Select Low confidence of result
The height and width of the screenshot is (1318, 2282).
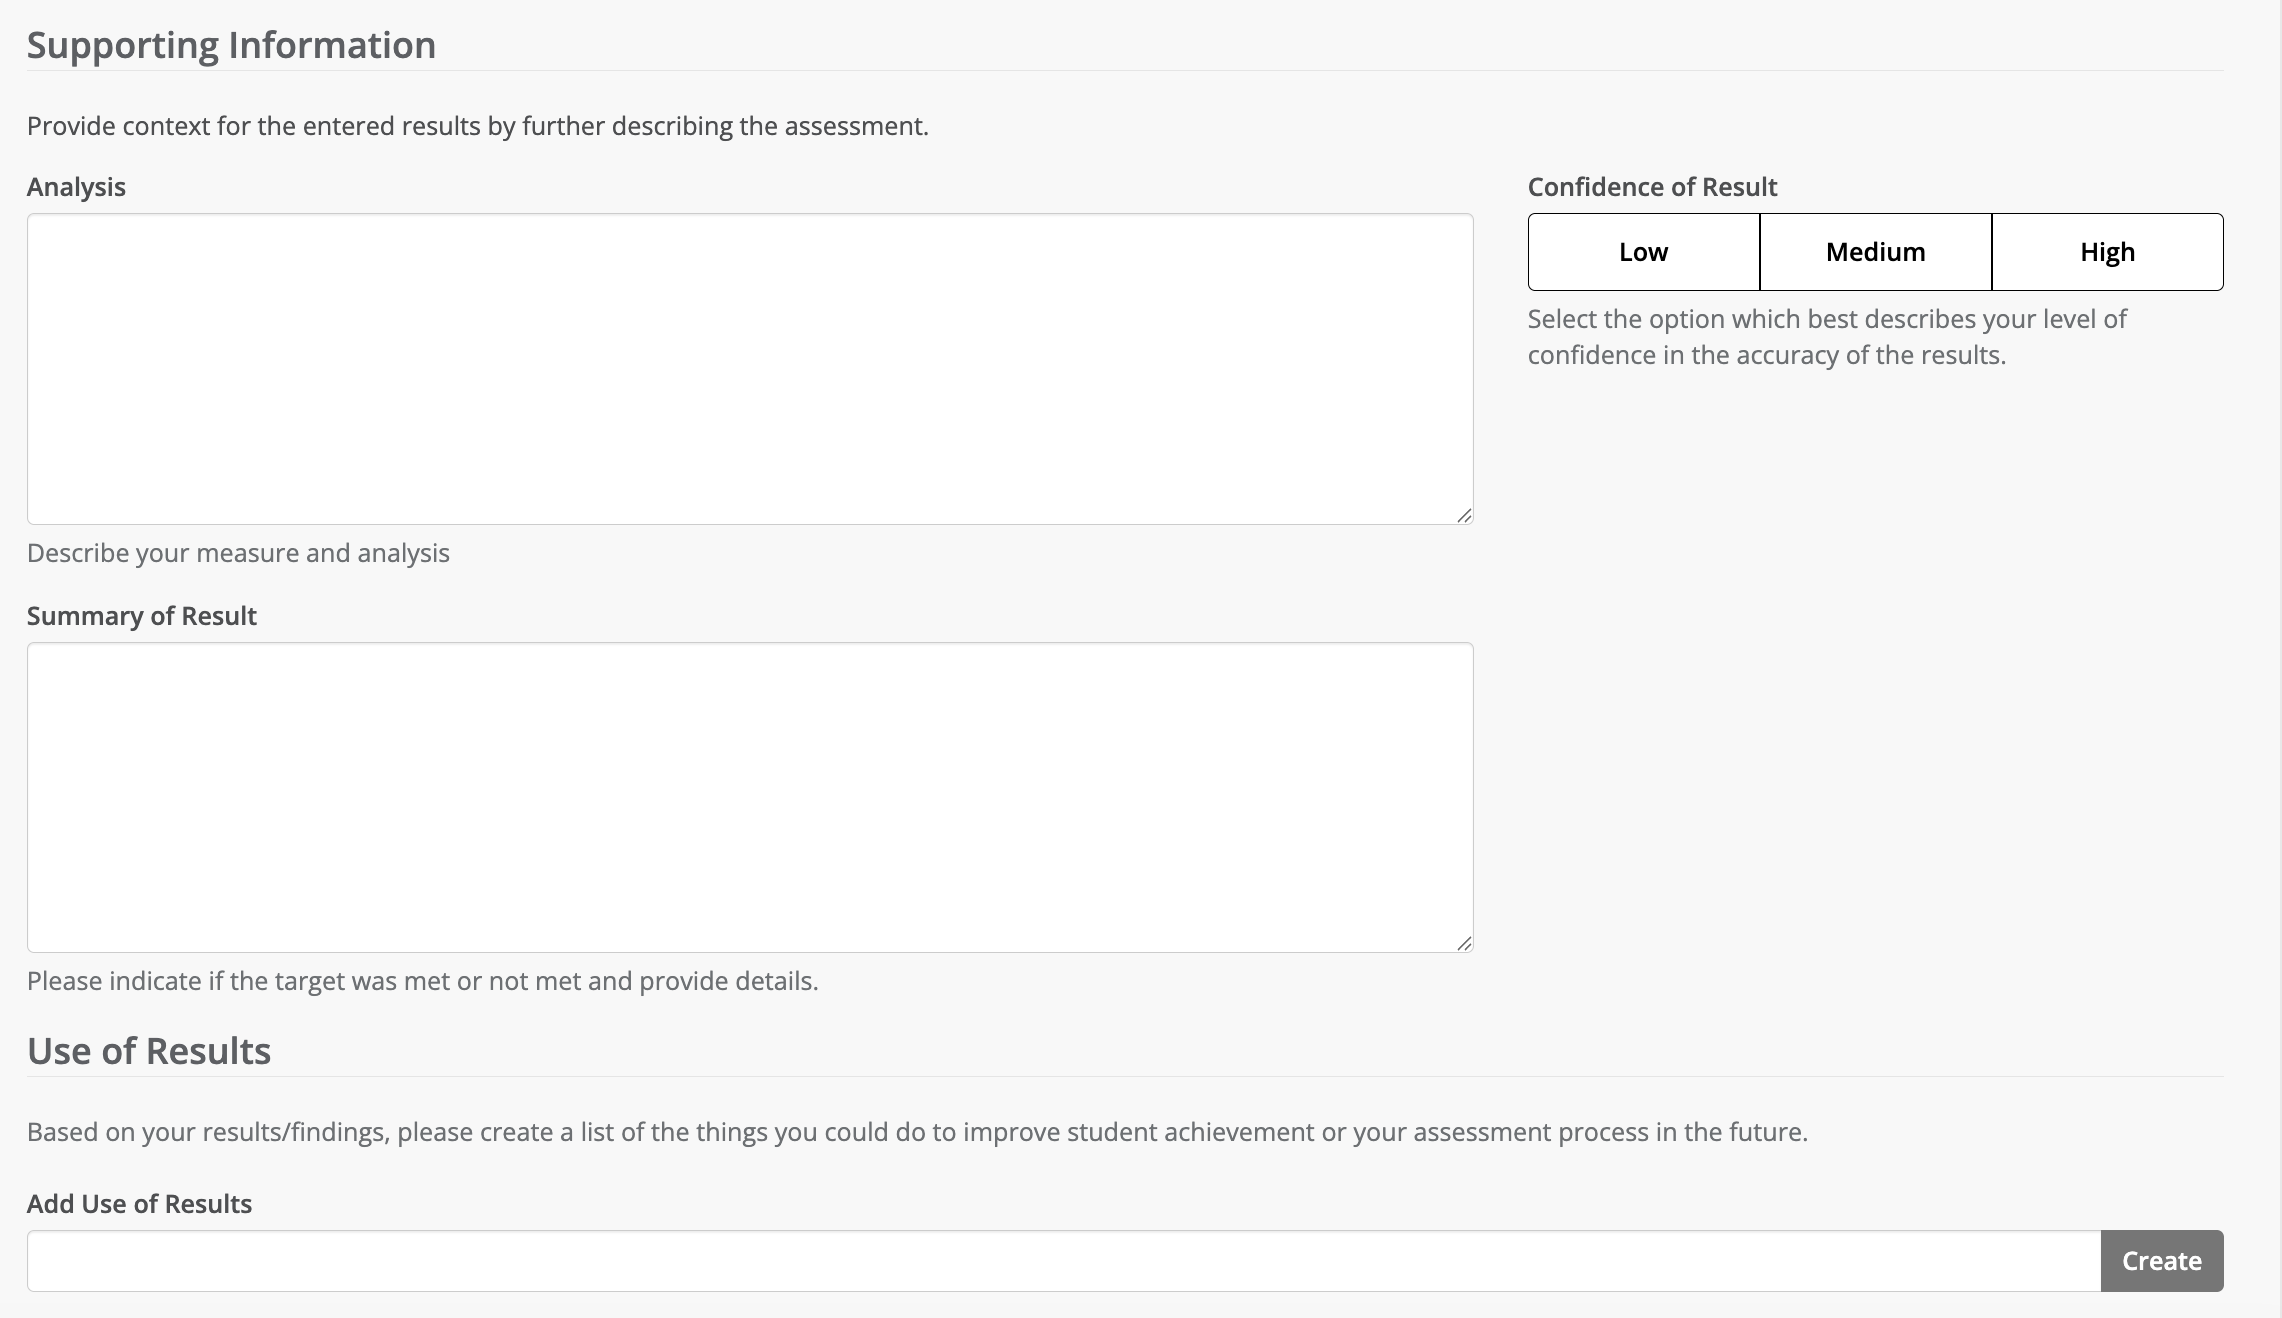click(1643, 252)
